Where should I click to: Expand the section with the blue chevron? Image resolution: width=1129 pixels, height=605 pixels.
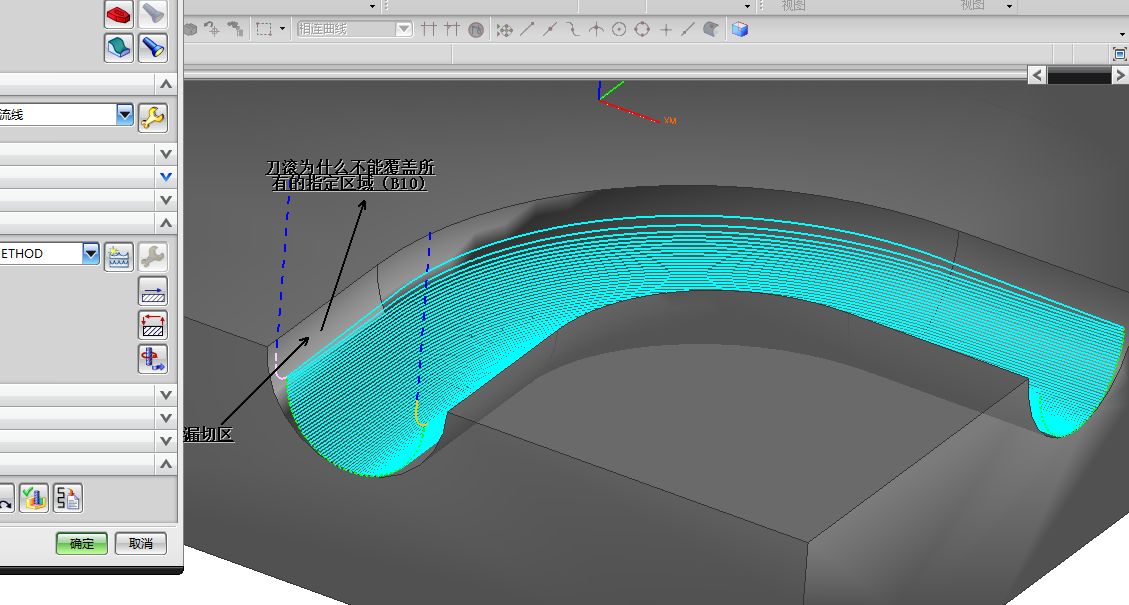[x=166, y=177]
